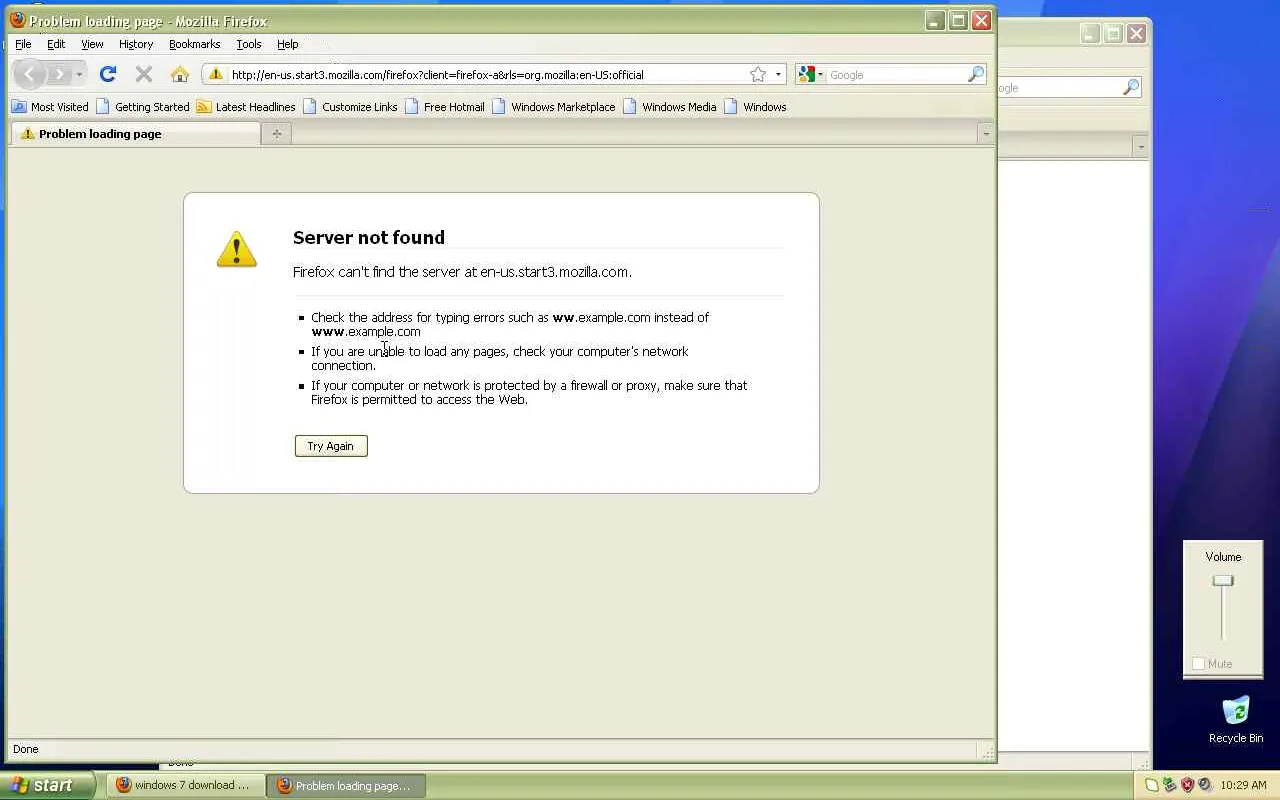Expand the Latest Headlines feed bookmark
The image size is (1280, 800).
point(246,107)
